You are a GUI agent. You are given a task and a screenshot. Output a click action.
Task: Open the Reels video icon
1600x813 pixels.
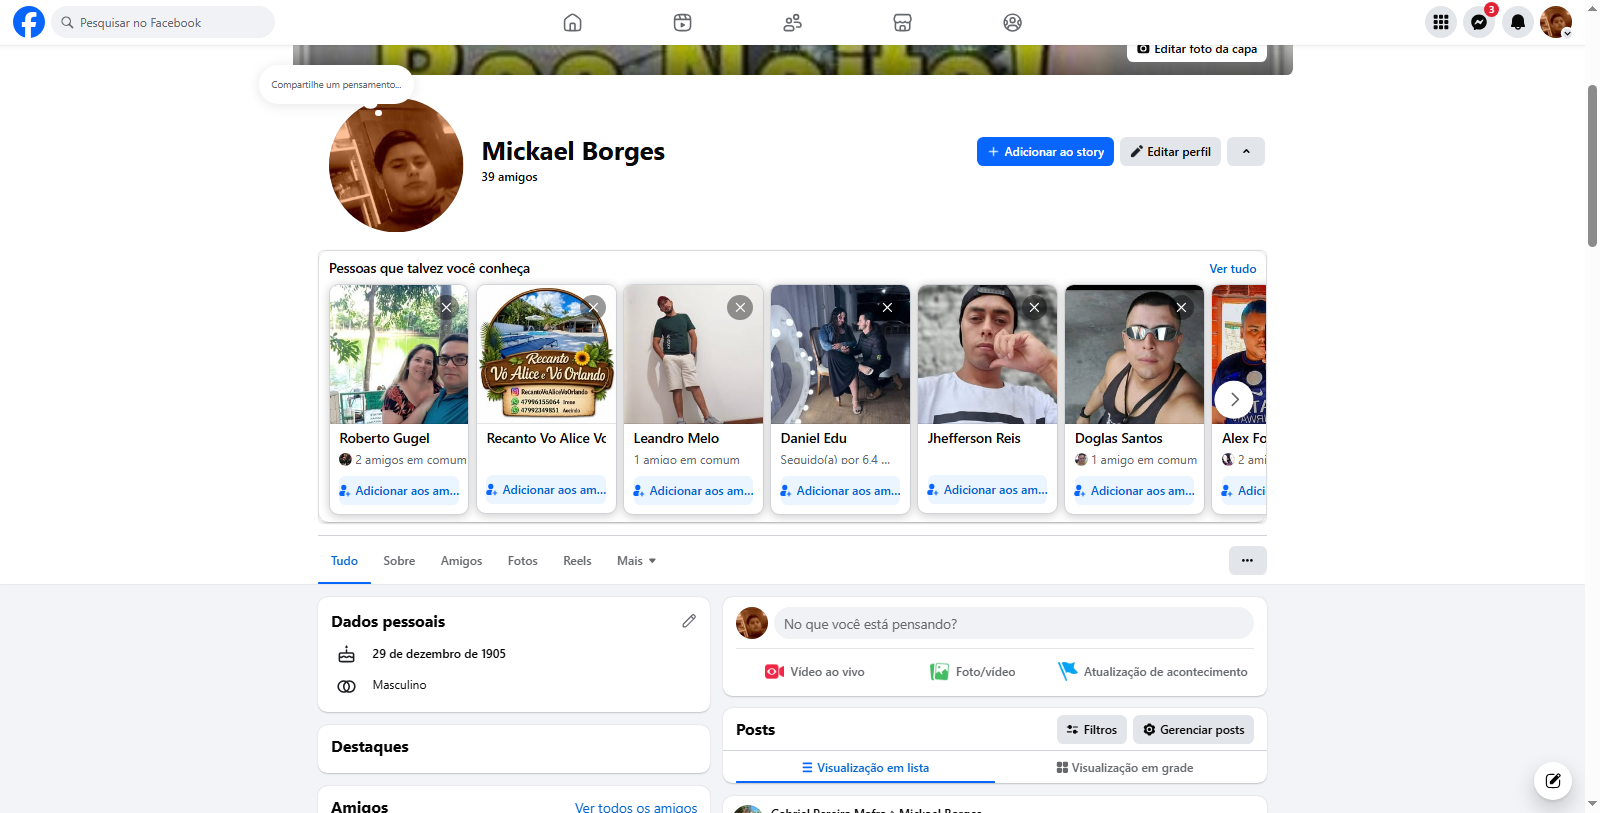(x=682, y=22)
